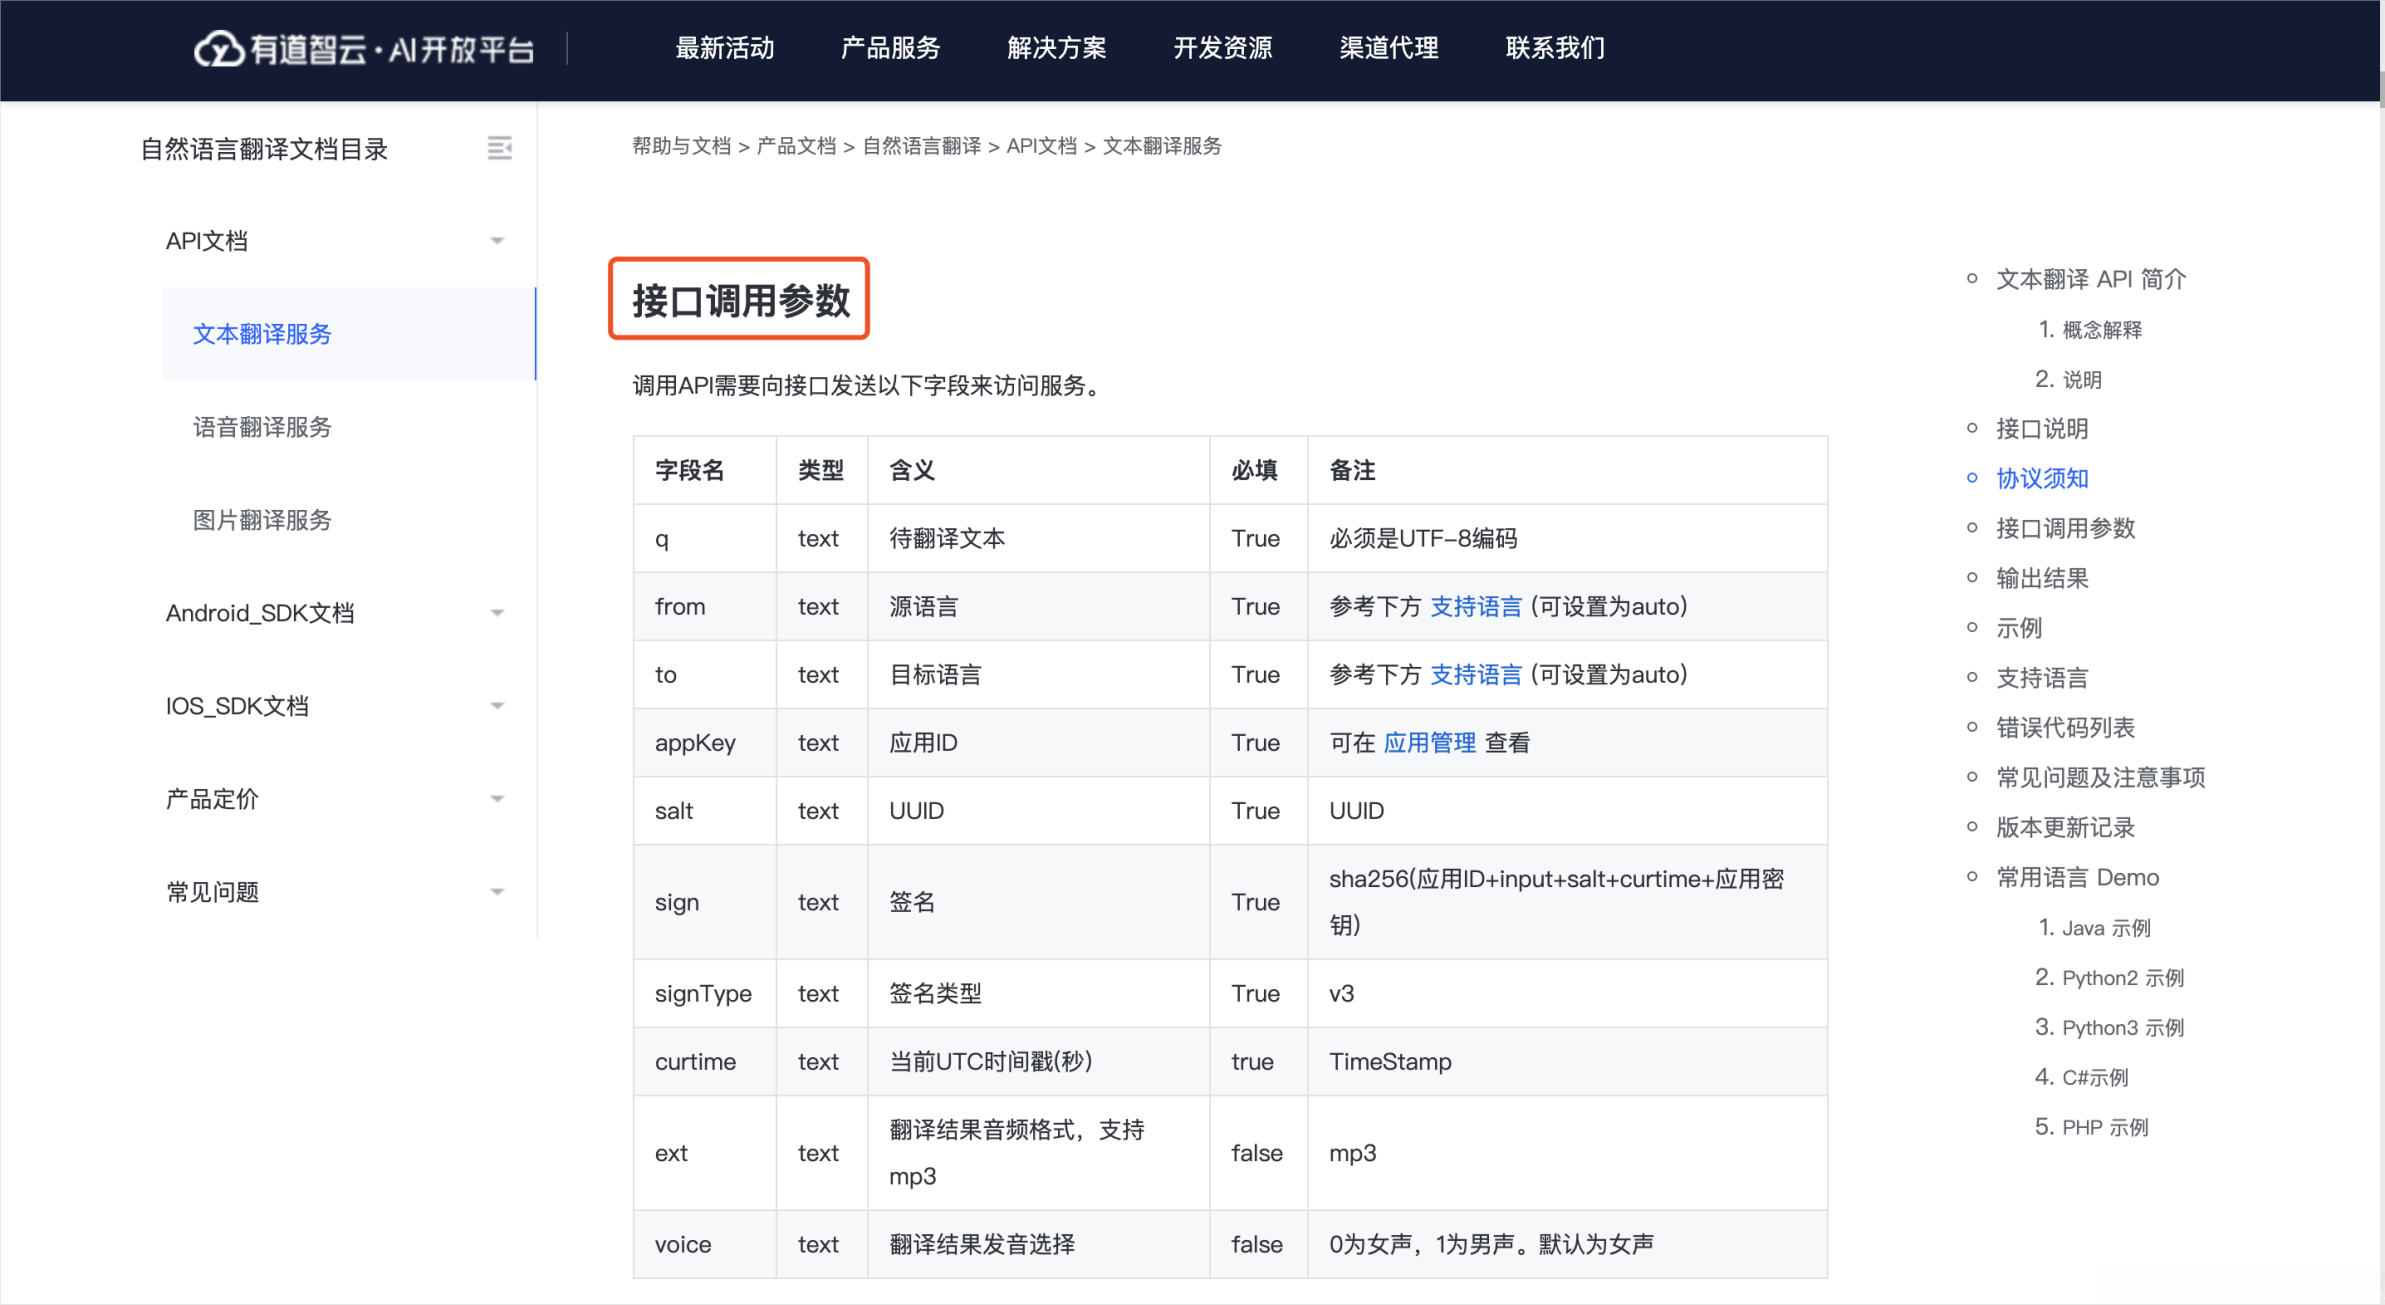Open the 开发资源 menu
Image resolution: width=2385 pixels, height=1305 pixels.
point(1223,48)
